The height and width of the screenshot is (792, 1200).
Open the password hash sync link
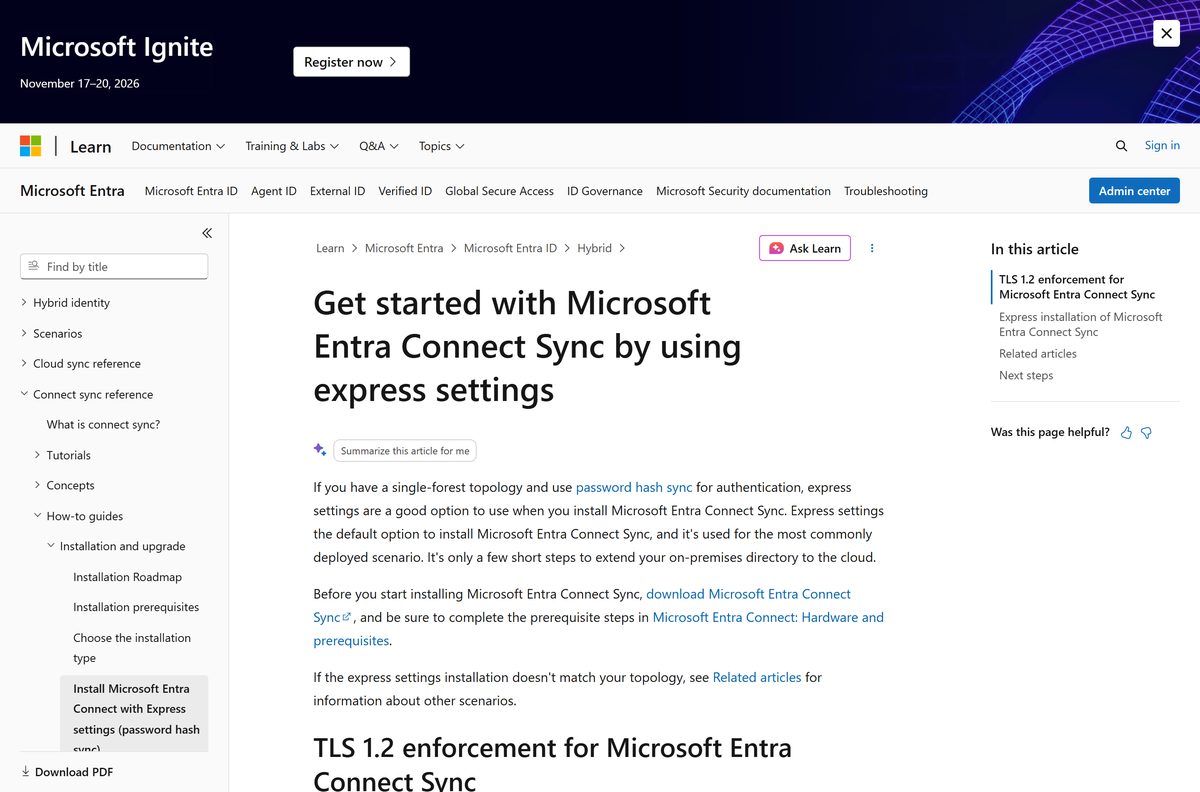[x=634, y=488]
